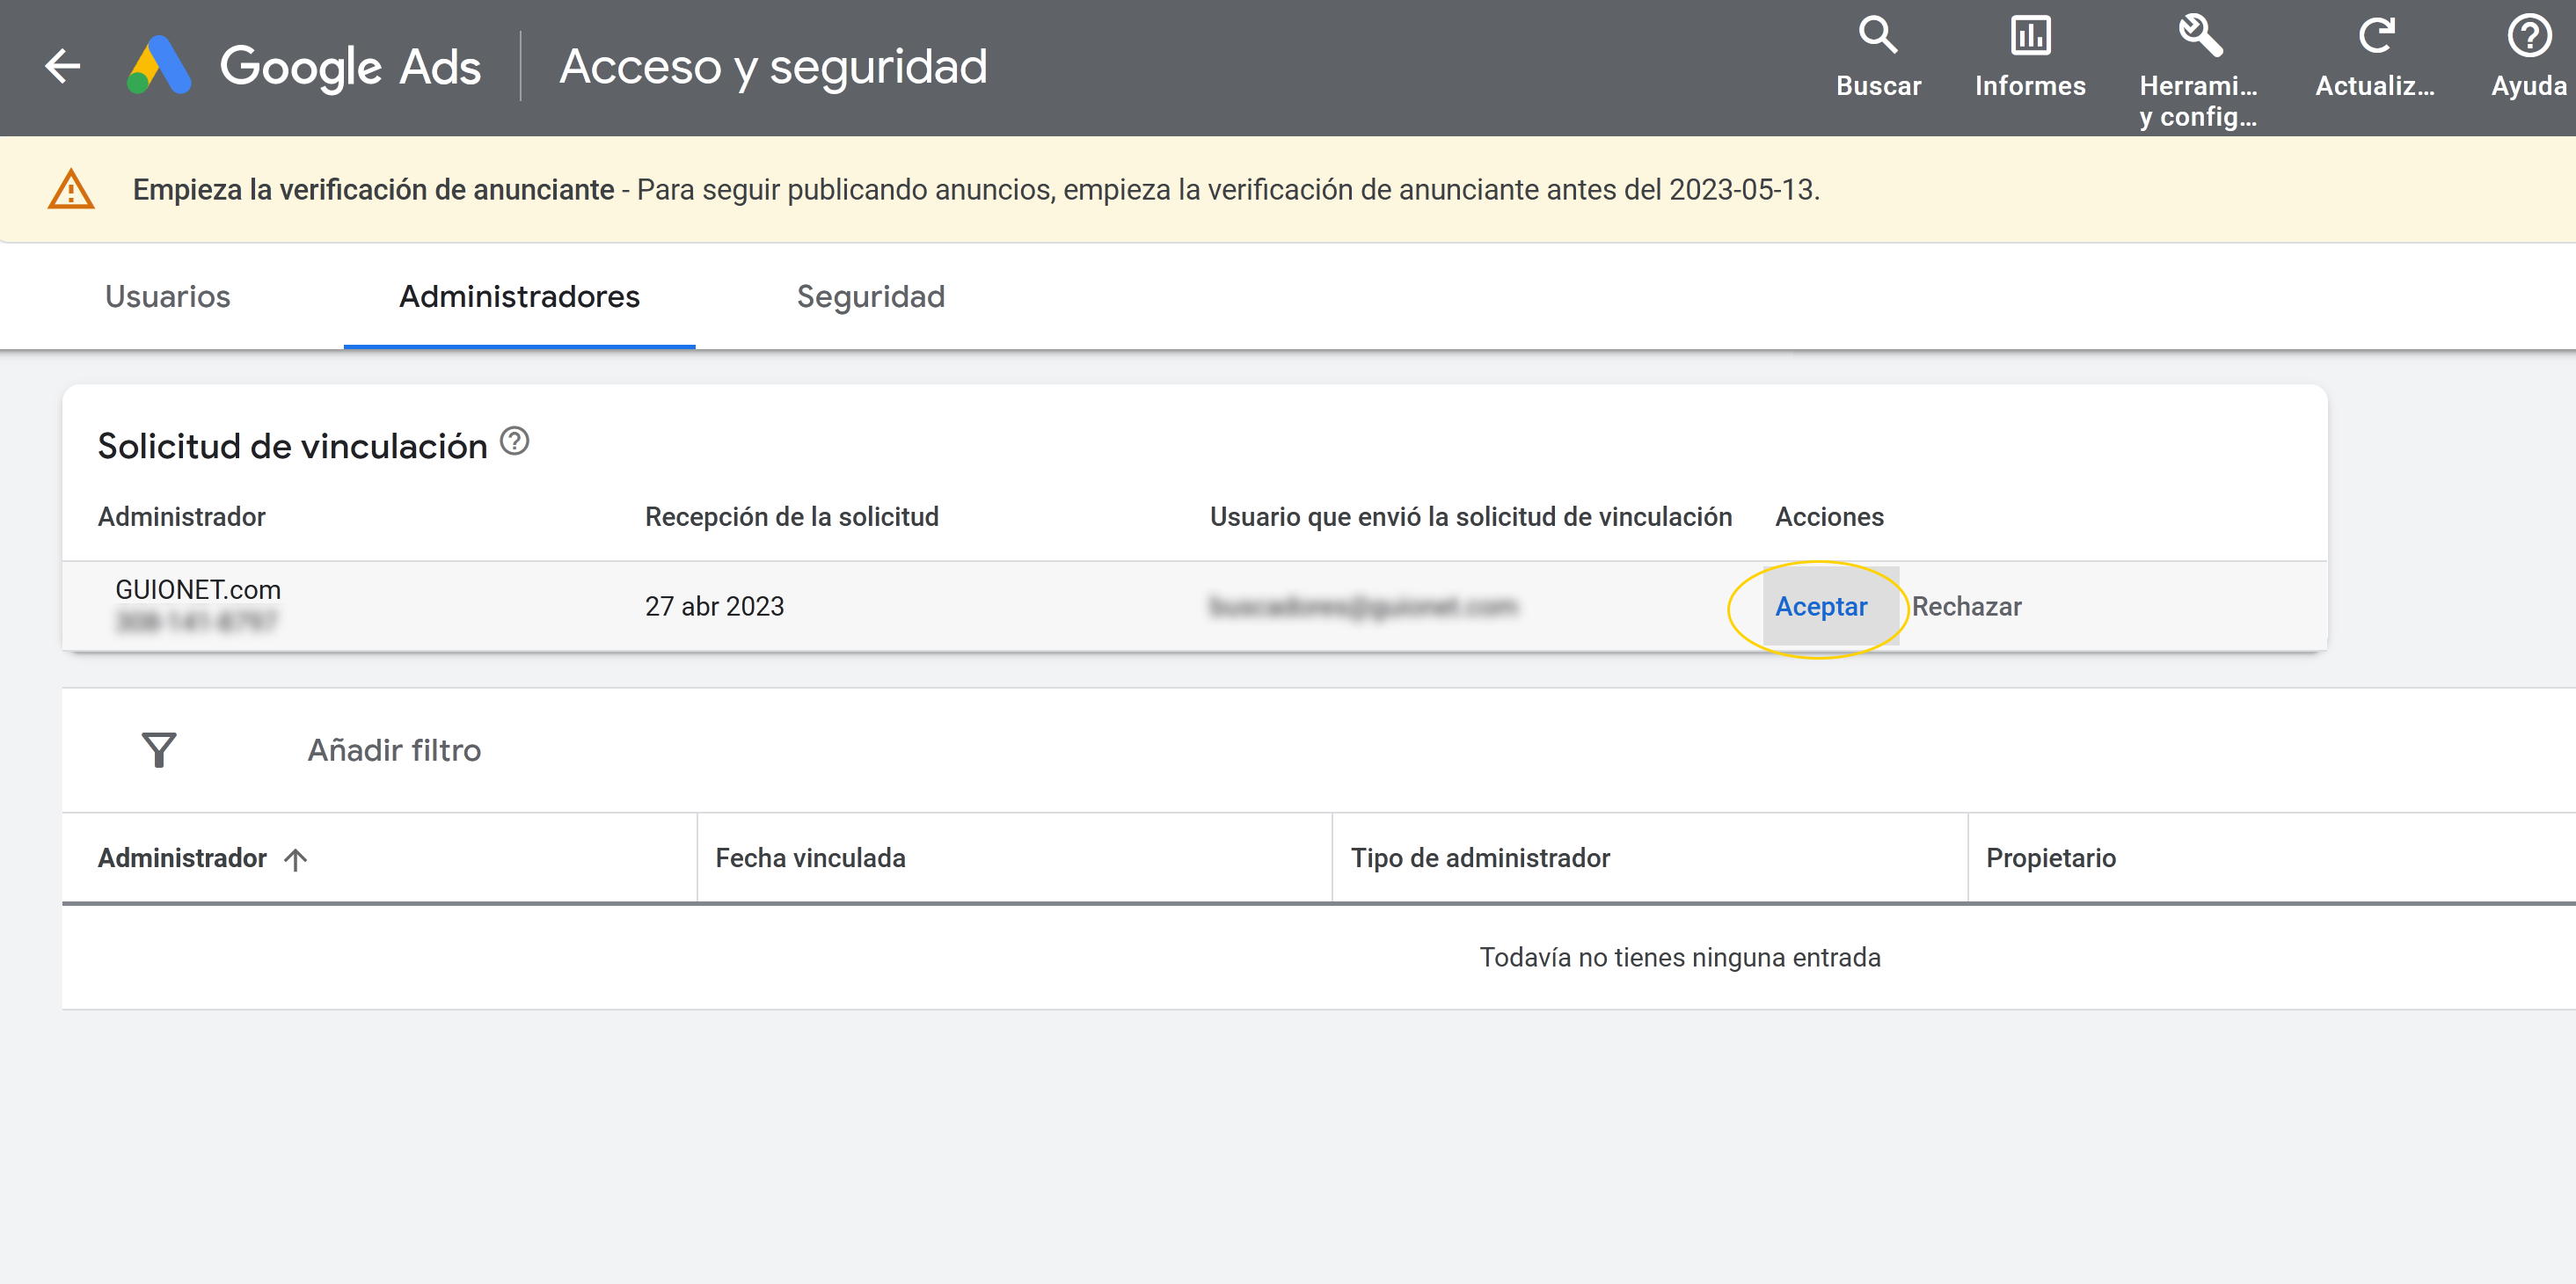Click the Recepción de la solicitud header
This screenshot has width=2576, height=1284.
791,517
